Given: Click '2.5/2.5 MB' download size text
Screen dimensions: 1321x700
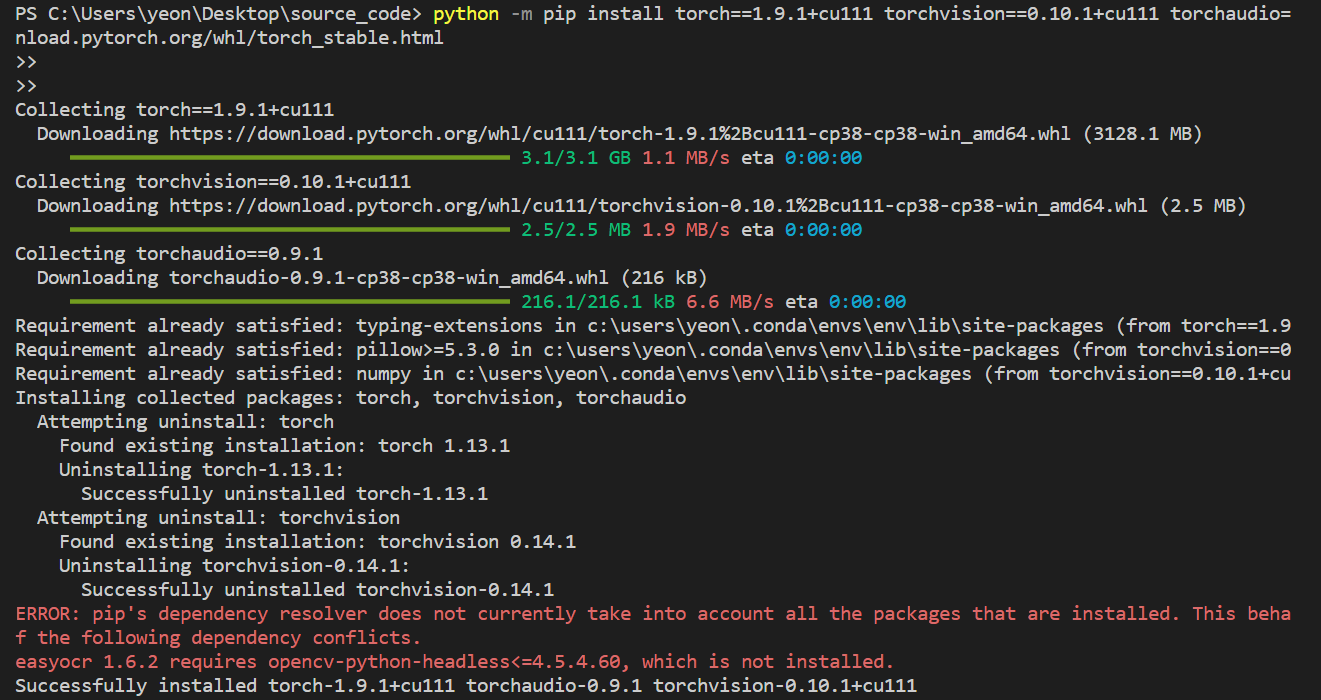Looking at the screenshot, I should click(576, 230).
